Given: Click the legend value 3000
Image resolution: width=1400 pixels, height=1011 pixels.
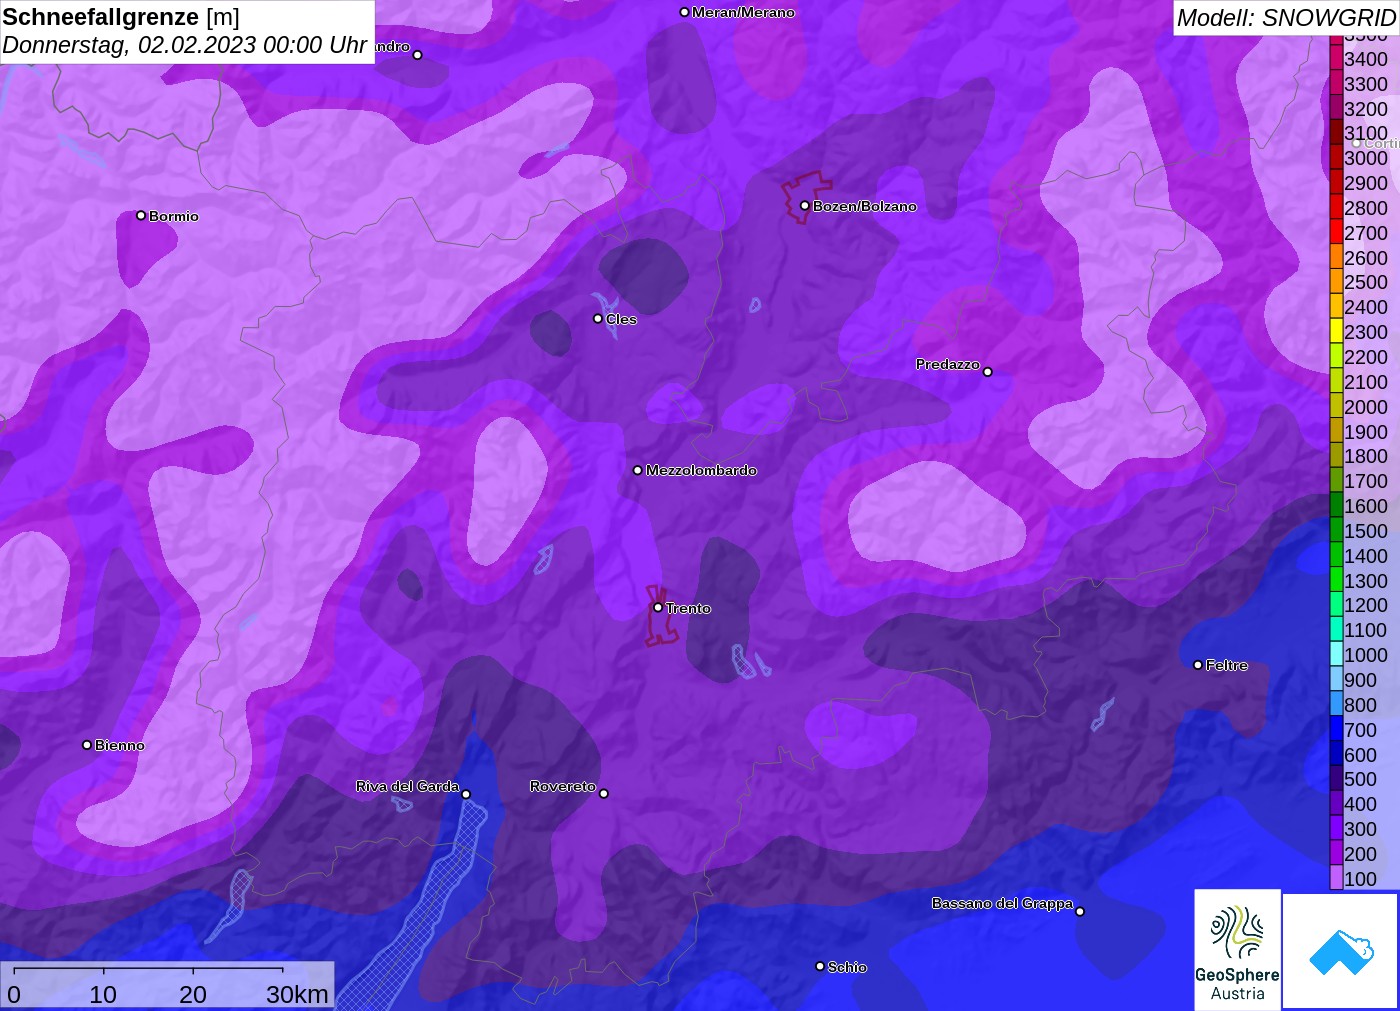Looking at the screenshot, I should [x=1366, y=158].
